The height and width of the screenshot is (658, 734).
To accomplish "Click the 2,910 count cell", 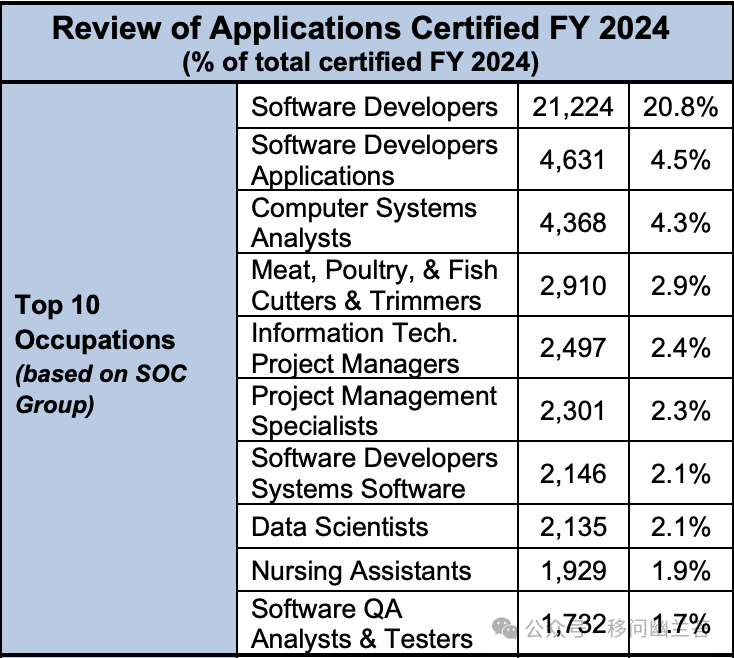I will [x=571, y=285].
